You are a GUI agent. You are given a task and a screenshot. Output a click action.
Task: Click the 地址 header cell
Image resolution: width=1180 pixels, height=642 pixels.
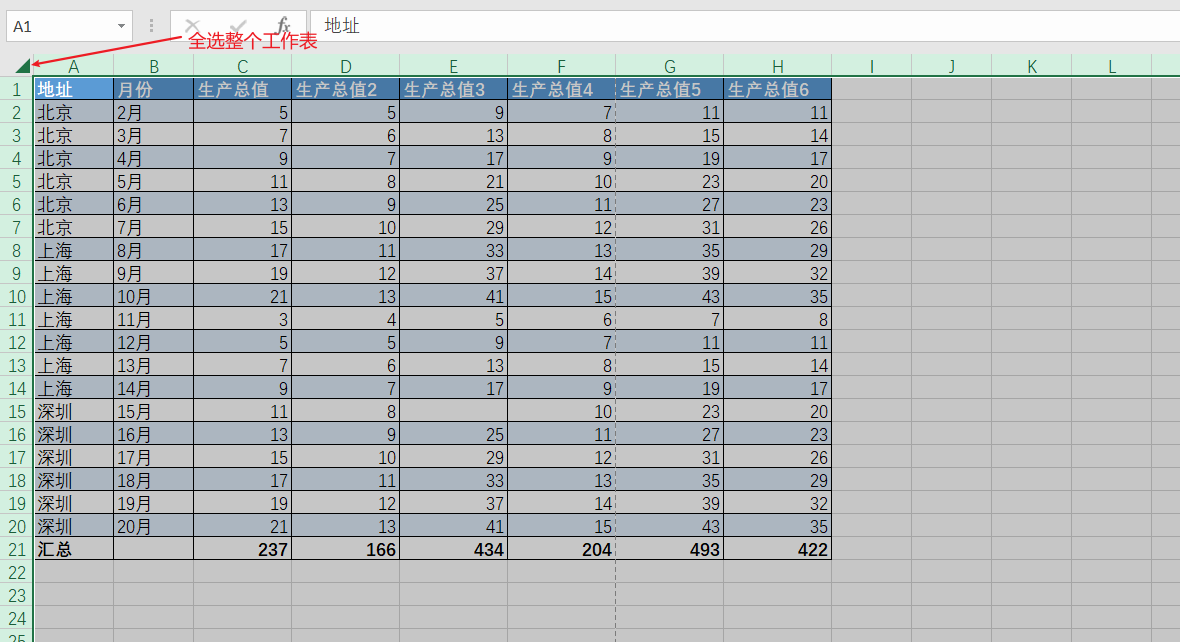[x=74, y=90]
